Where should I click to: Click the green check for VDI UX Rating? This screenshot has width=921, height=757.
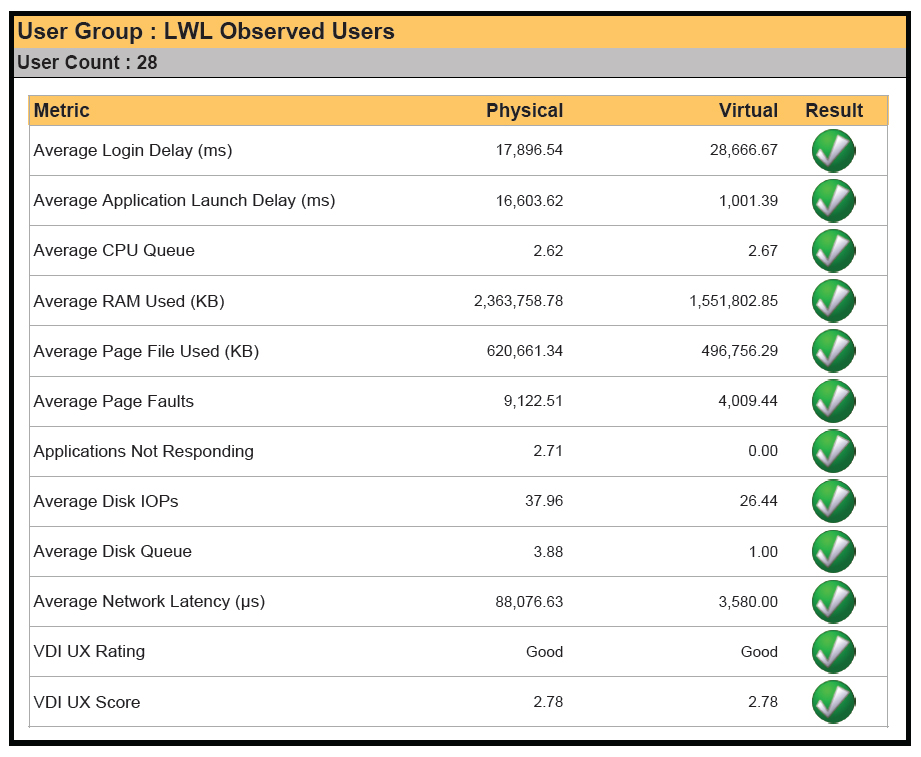[833, 651]
